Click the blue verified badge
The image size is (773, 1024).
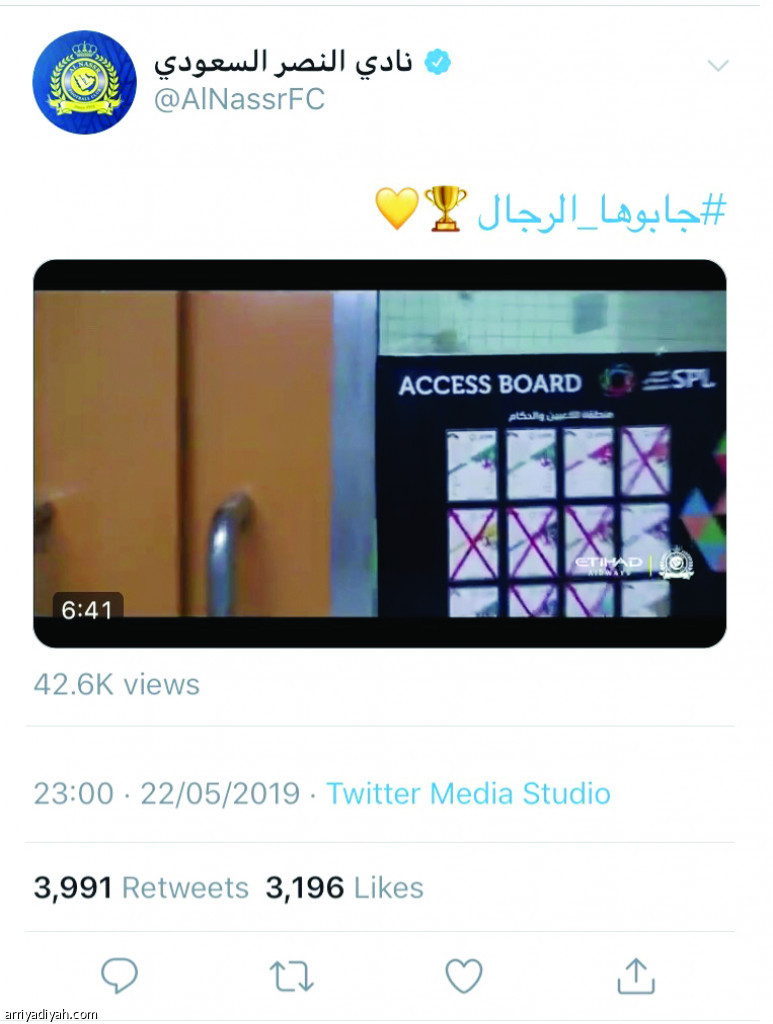click(437, 63)
